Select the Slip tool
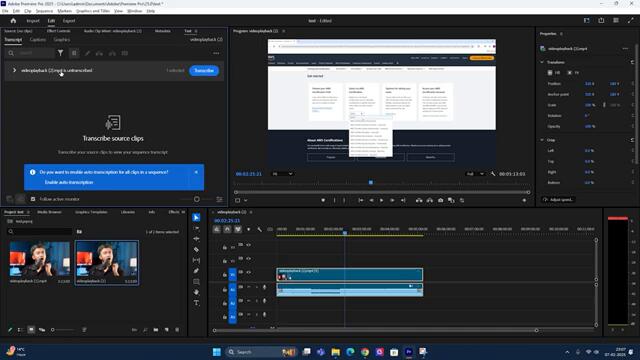 pyautogui.click(x=196, y=260)
